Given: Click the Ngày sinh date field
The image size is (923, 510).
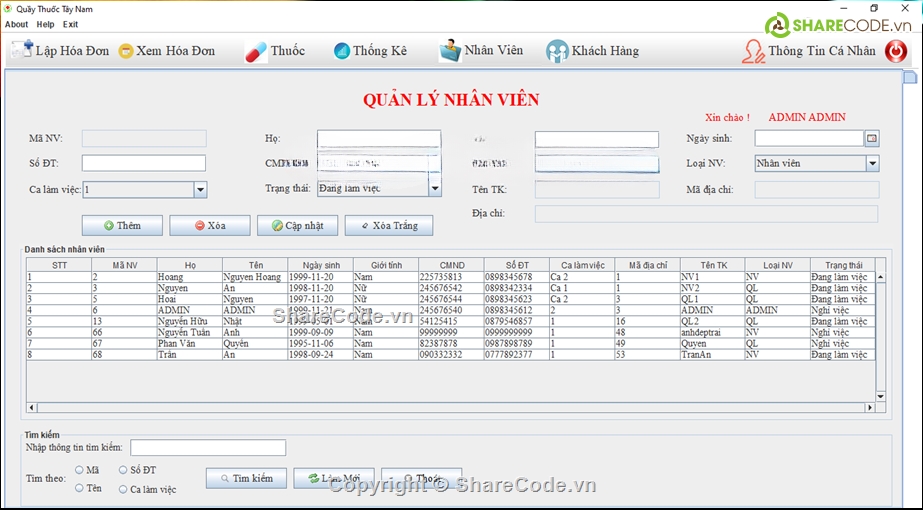Looking at the screenshot, I should (x=809, y=138).
